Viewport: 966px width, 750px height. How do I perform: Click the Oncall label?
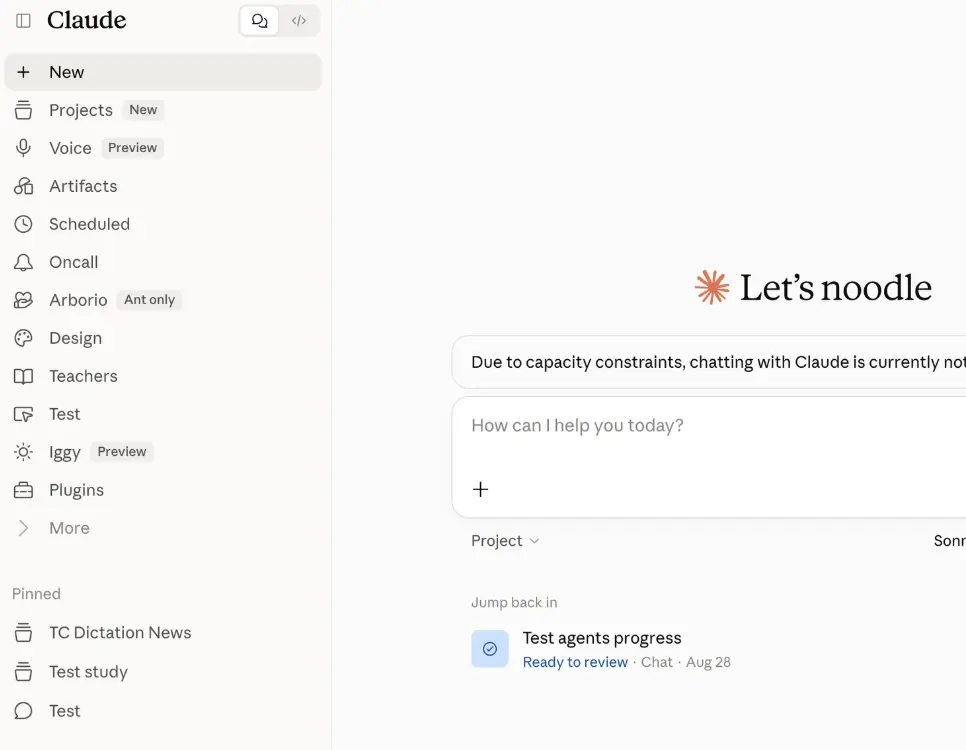coord(74,263)
